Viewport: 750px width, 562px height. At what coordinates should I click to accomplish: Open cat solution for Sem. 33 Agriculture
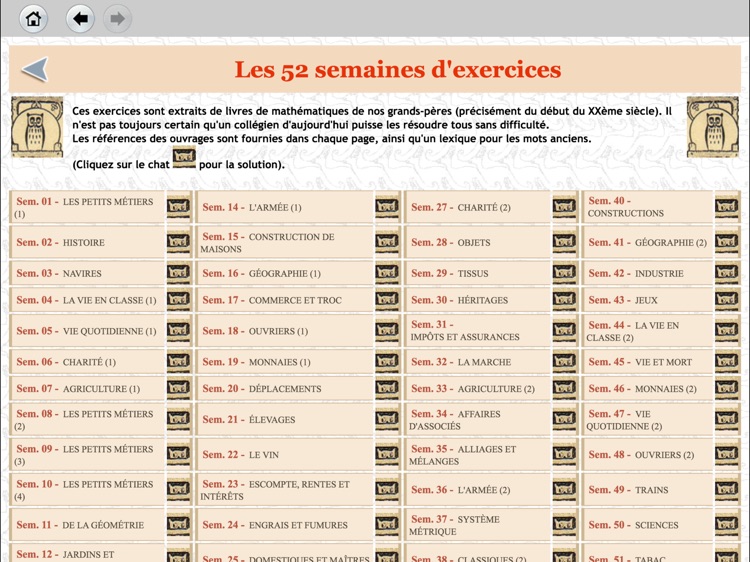click(564, 388)
